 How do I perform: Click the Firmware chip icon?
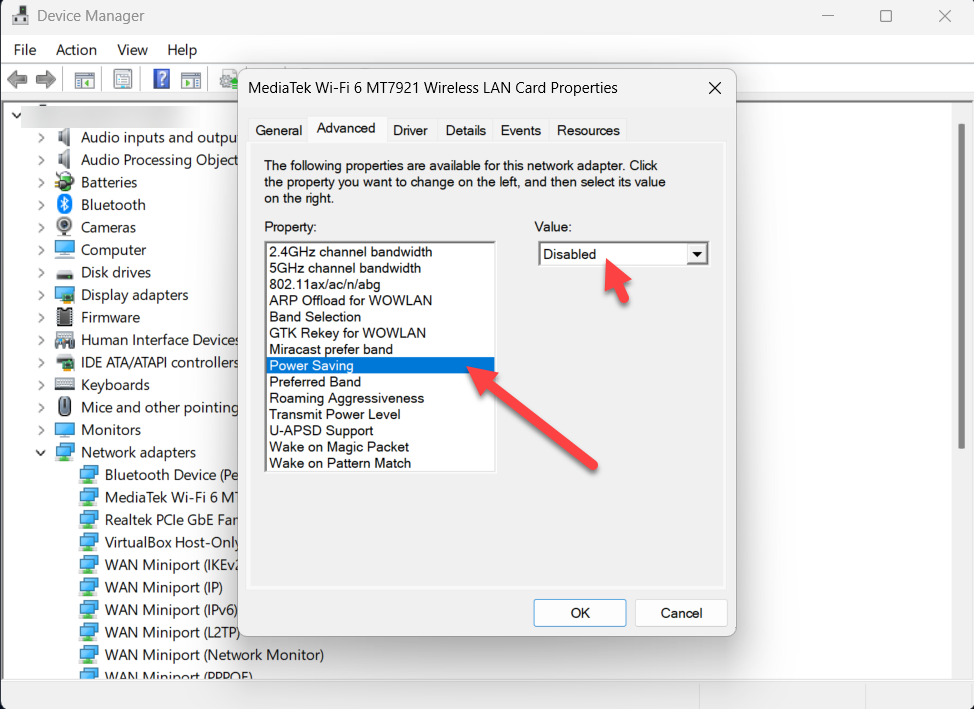click(x=65, y=317)
